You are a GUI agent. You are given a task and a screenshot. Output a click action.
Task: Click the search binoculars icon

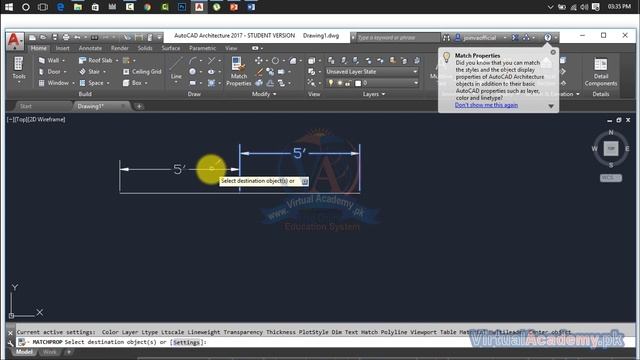pyautogui.click(x=446, y=38)
